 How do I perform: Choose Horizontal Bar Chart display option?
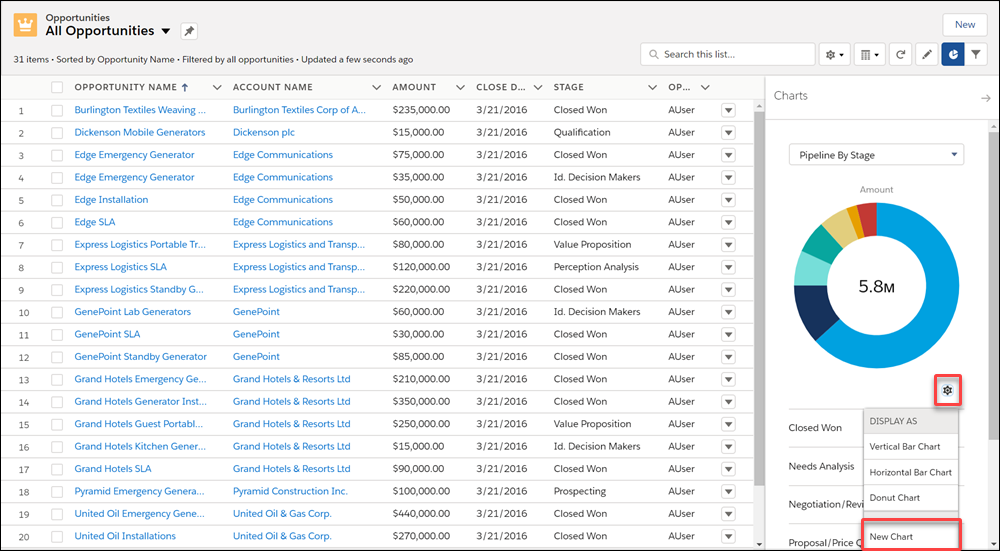(x=911, y=472)
